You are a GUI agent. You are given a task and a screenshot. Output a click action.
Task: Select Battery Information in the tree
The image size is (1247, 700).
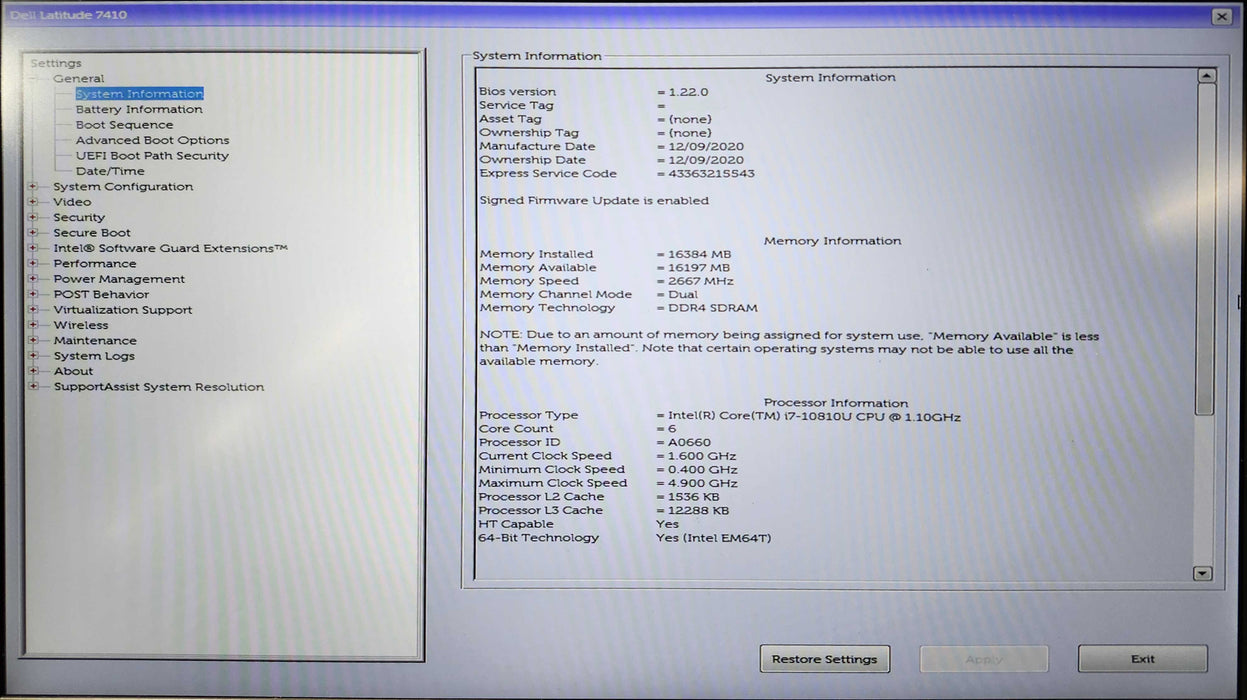[138, 110]
